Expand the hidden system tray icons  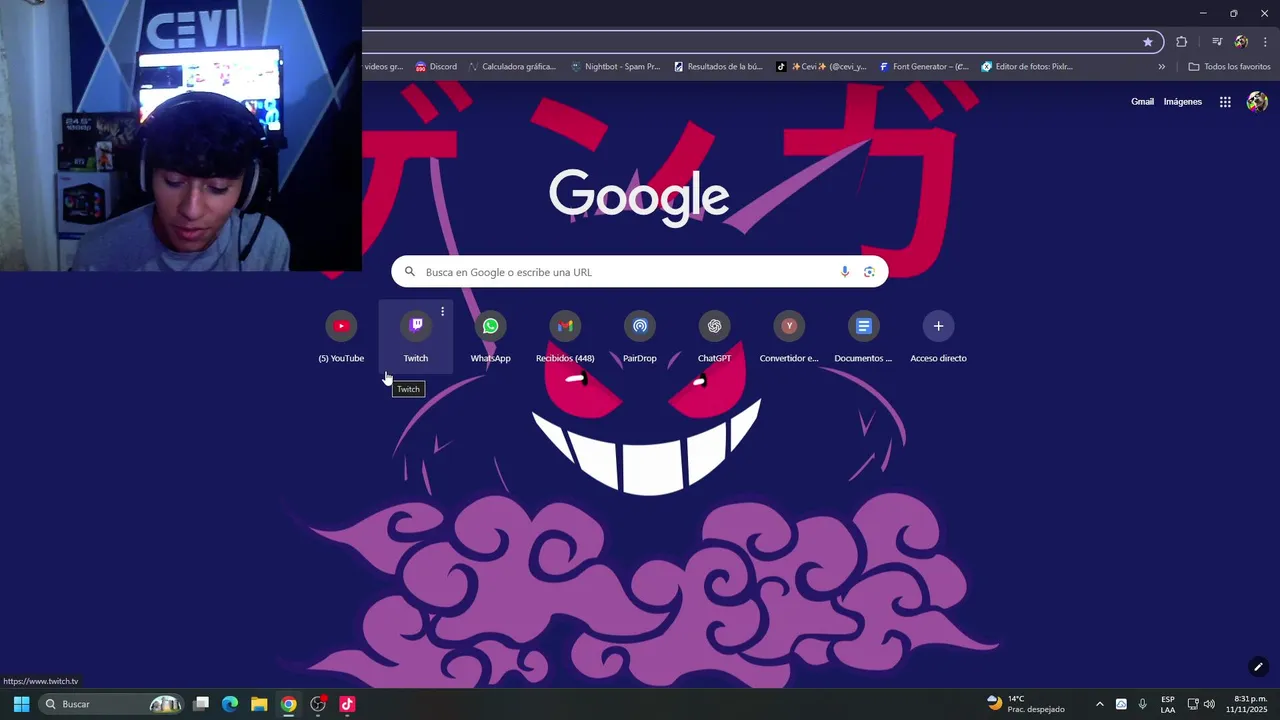coord(1100,704)
